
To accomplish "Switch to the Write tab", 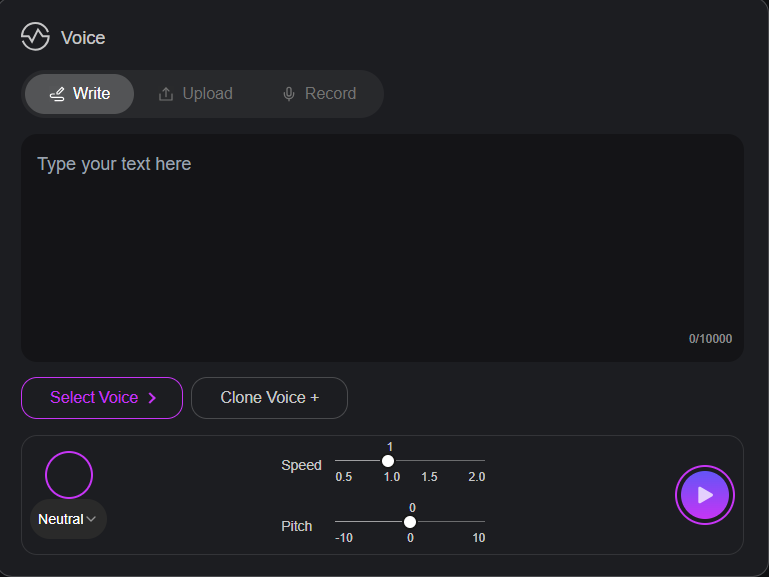I will click(x=79, y=94).
